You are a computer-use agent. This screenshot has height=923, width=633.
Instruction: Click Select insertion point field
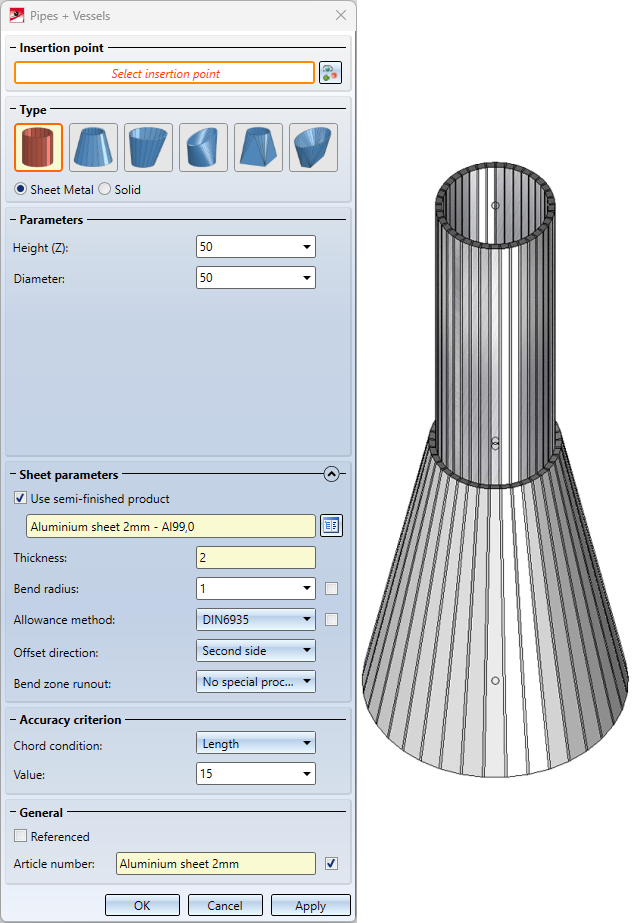(165, 73)
